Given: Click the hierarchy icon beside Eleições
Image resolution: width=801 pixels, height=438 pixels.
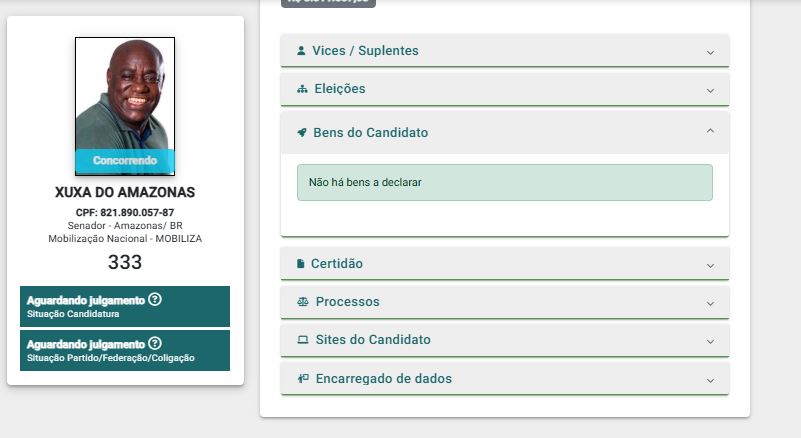Looking at the screenshot, I should coord(302,89).
